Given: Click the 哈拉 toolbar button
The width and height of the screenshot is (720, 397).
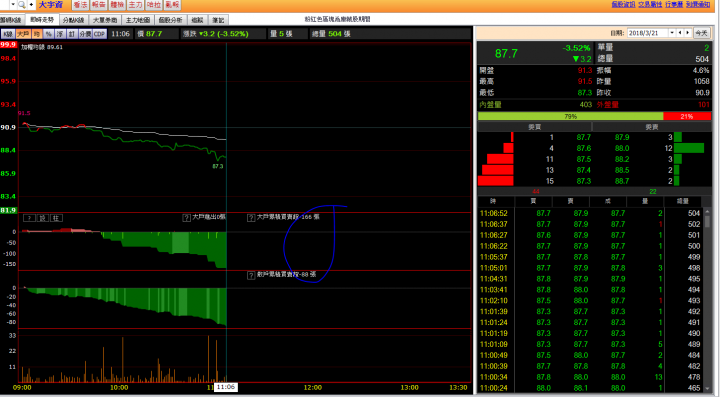Looking at the screenshot, I should click(154, 5).
